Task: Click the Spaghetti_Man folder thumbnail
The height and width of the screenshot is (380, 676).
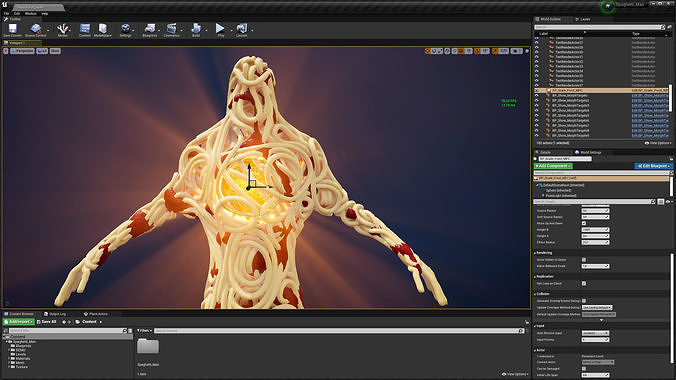Action: tap(148, 346)
